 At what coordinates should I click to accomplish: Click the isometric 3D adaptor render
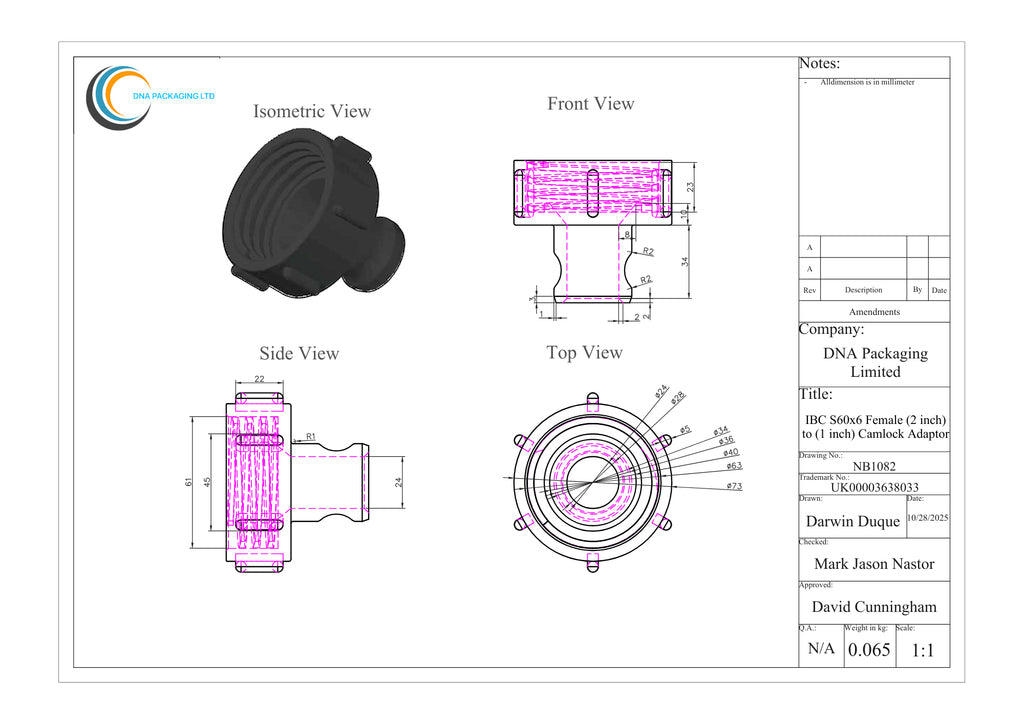(313, 213)
